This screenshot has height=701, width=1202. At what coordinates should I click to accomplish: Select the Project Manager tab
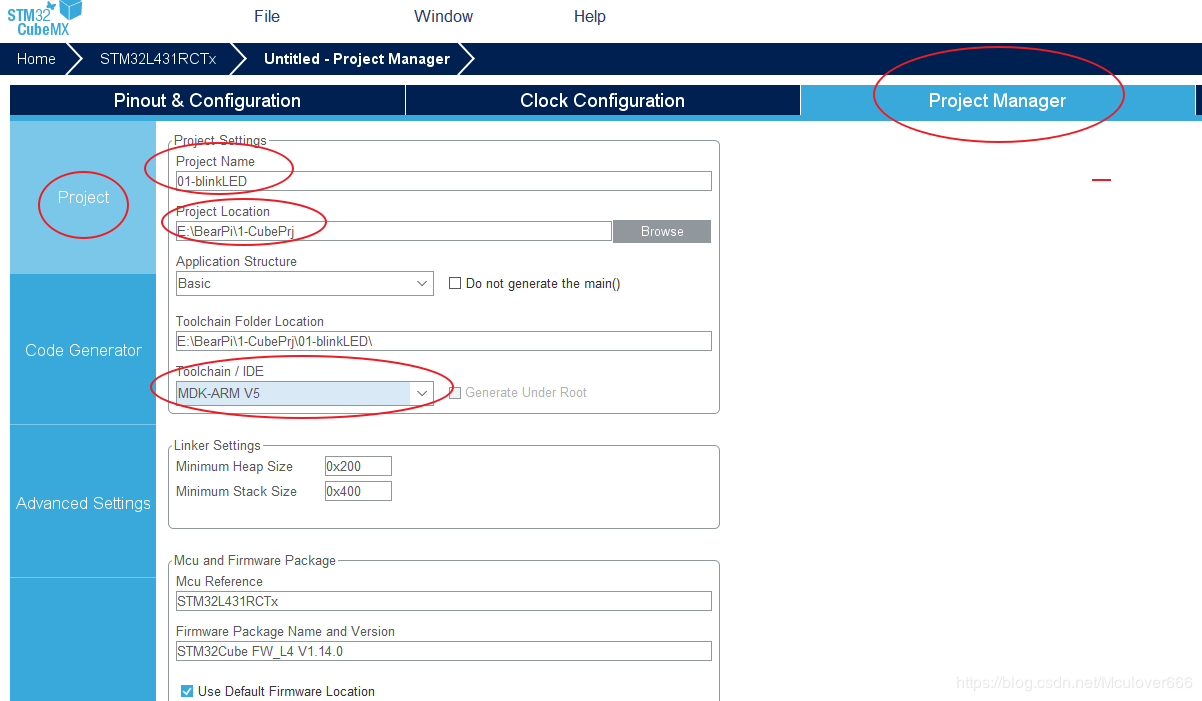997,100
